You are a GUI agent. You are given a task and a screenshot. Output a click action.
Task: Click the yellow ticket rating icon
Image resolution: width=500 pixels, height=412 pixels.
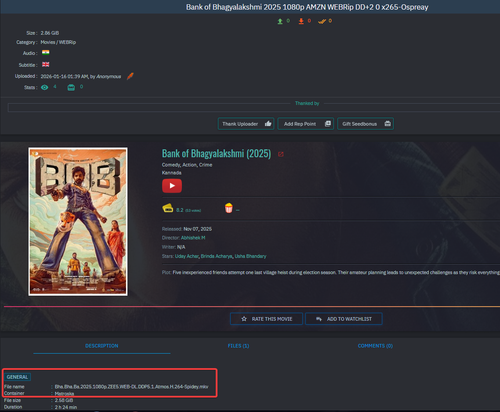168,208
